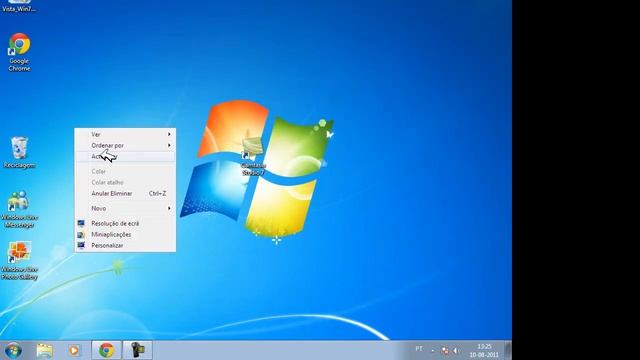Click the Ver submenu arrow
Image resolution: width=640 pixels, height=360 pixels.
(169, 134)
